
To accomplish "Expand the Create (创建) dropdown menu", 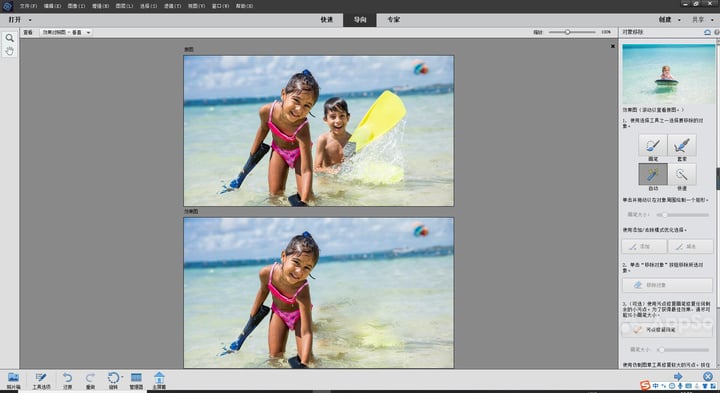I will coord(669,20).
